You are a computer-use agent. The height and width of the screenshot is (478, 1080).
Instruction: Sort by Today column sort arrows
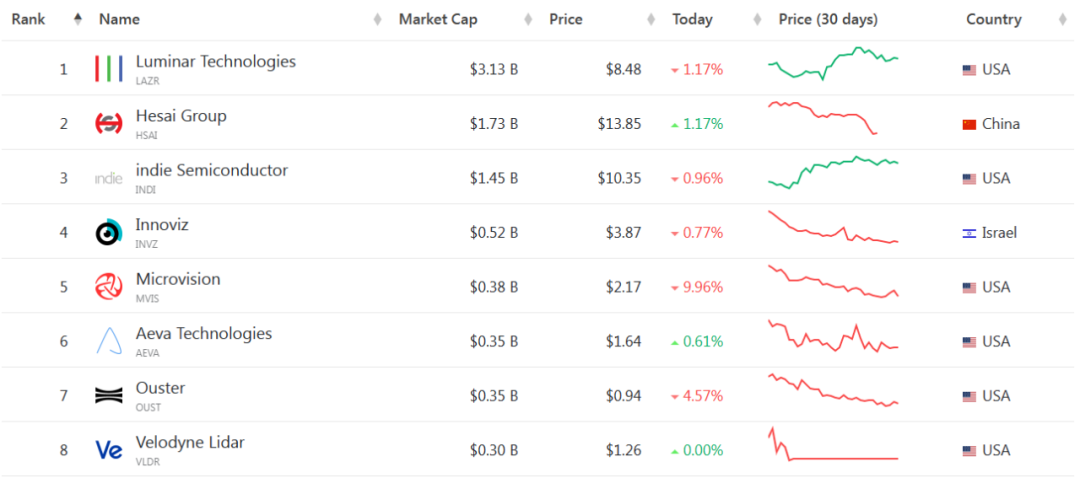tap(757, 19)
